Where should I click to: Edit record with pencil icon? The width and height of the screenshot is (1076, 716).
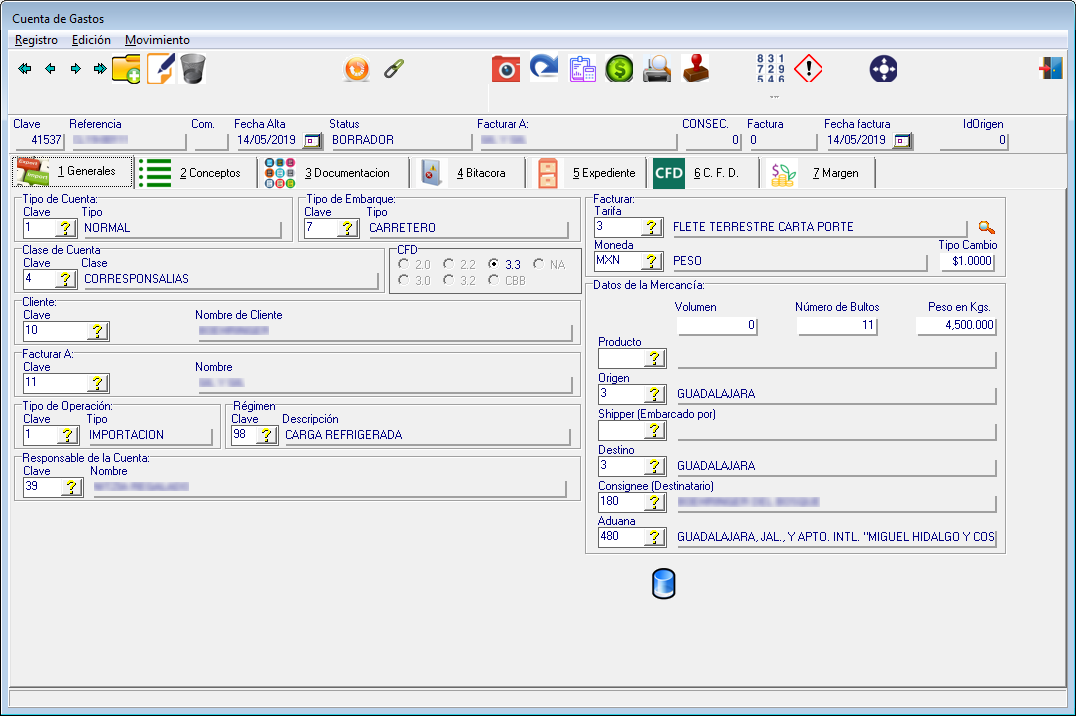coord(161,69)
